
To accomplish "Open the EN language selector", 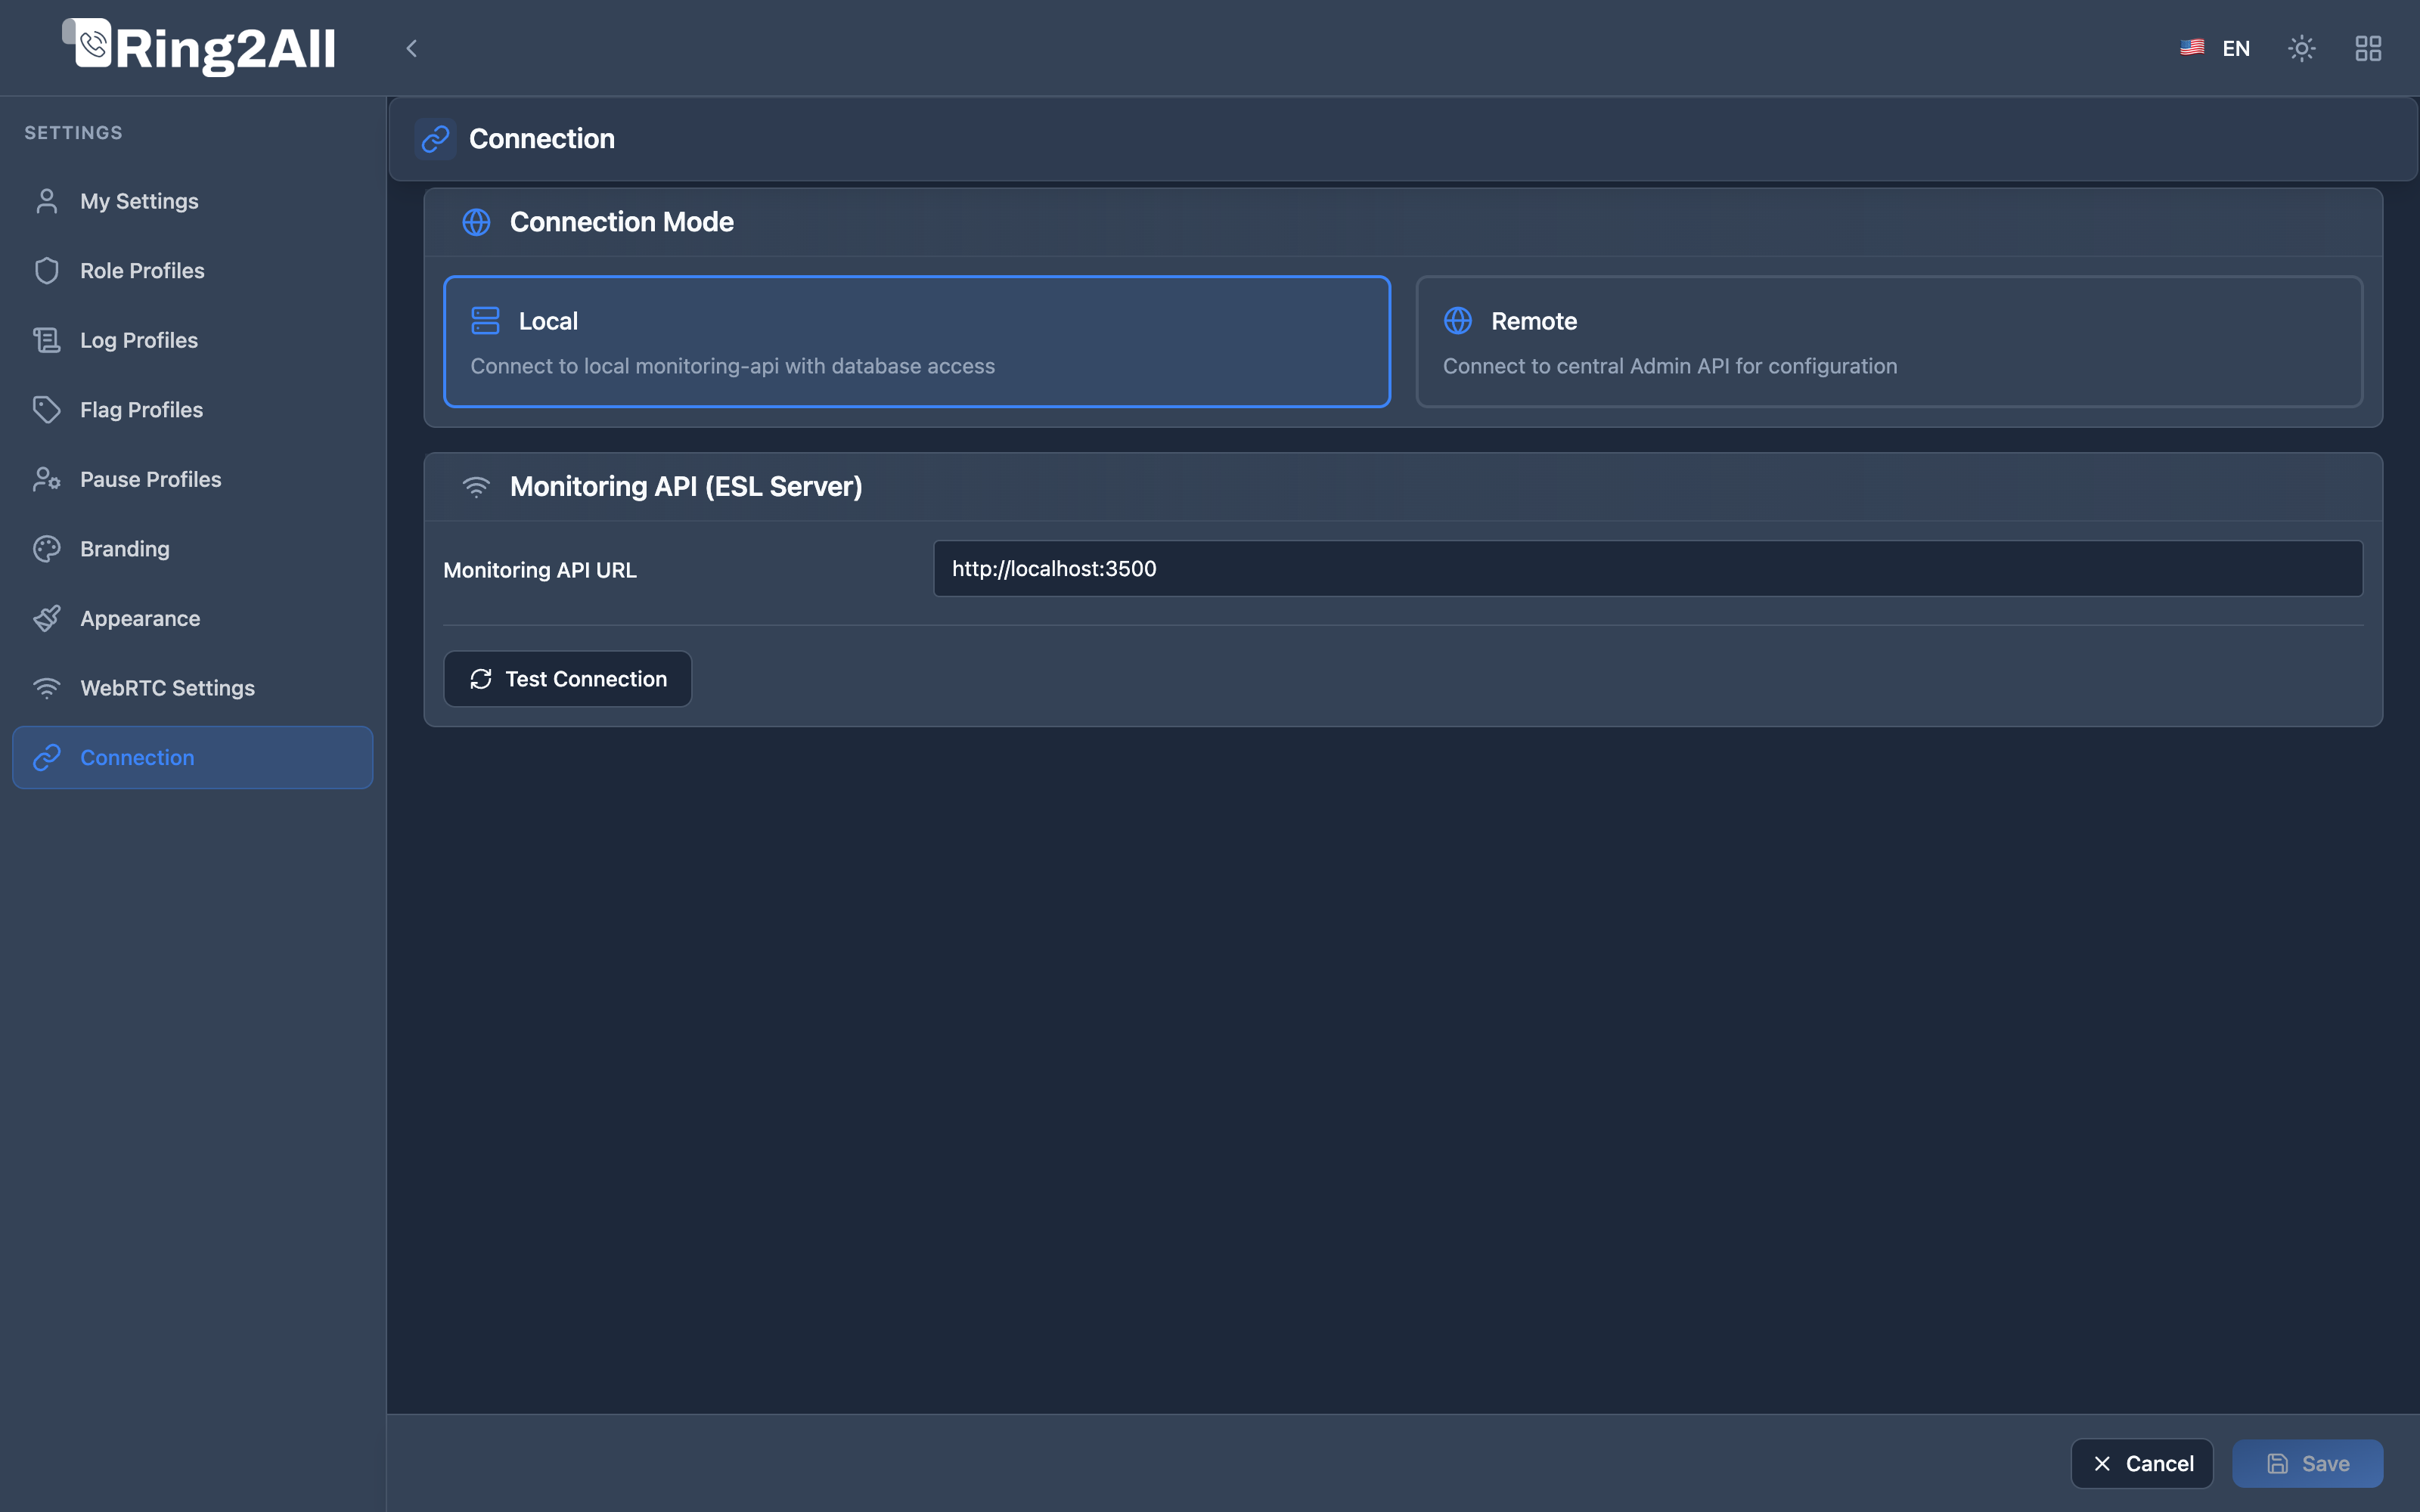I will click(2215, 48).
